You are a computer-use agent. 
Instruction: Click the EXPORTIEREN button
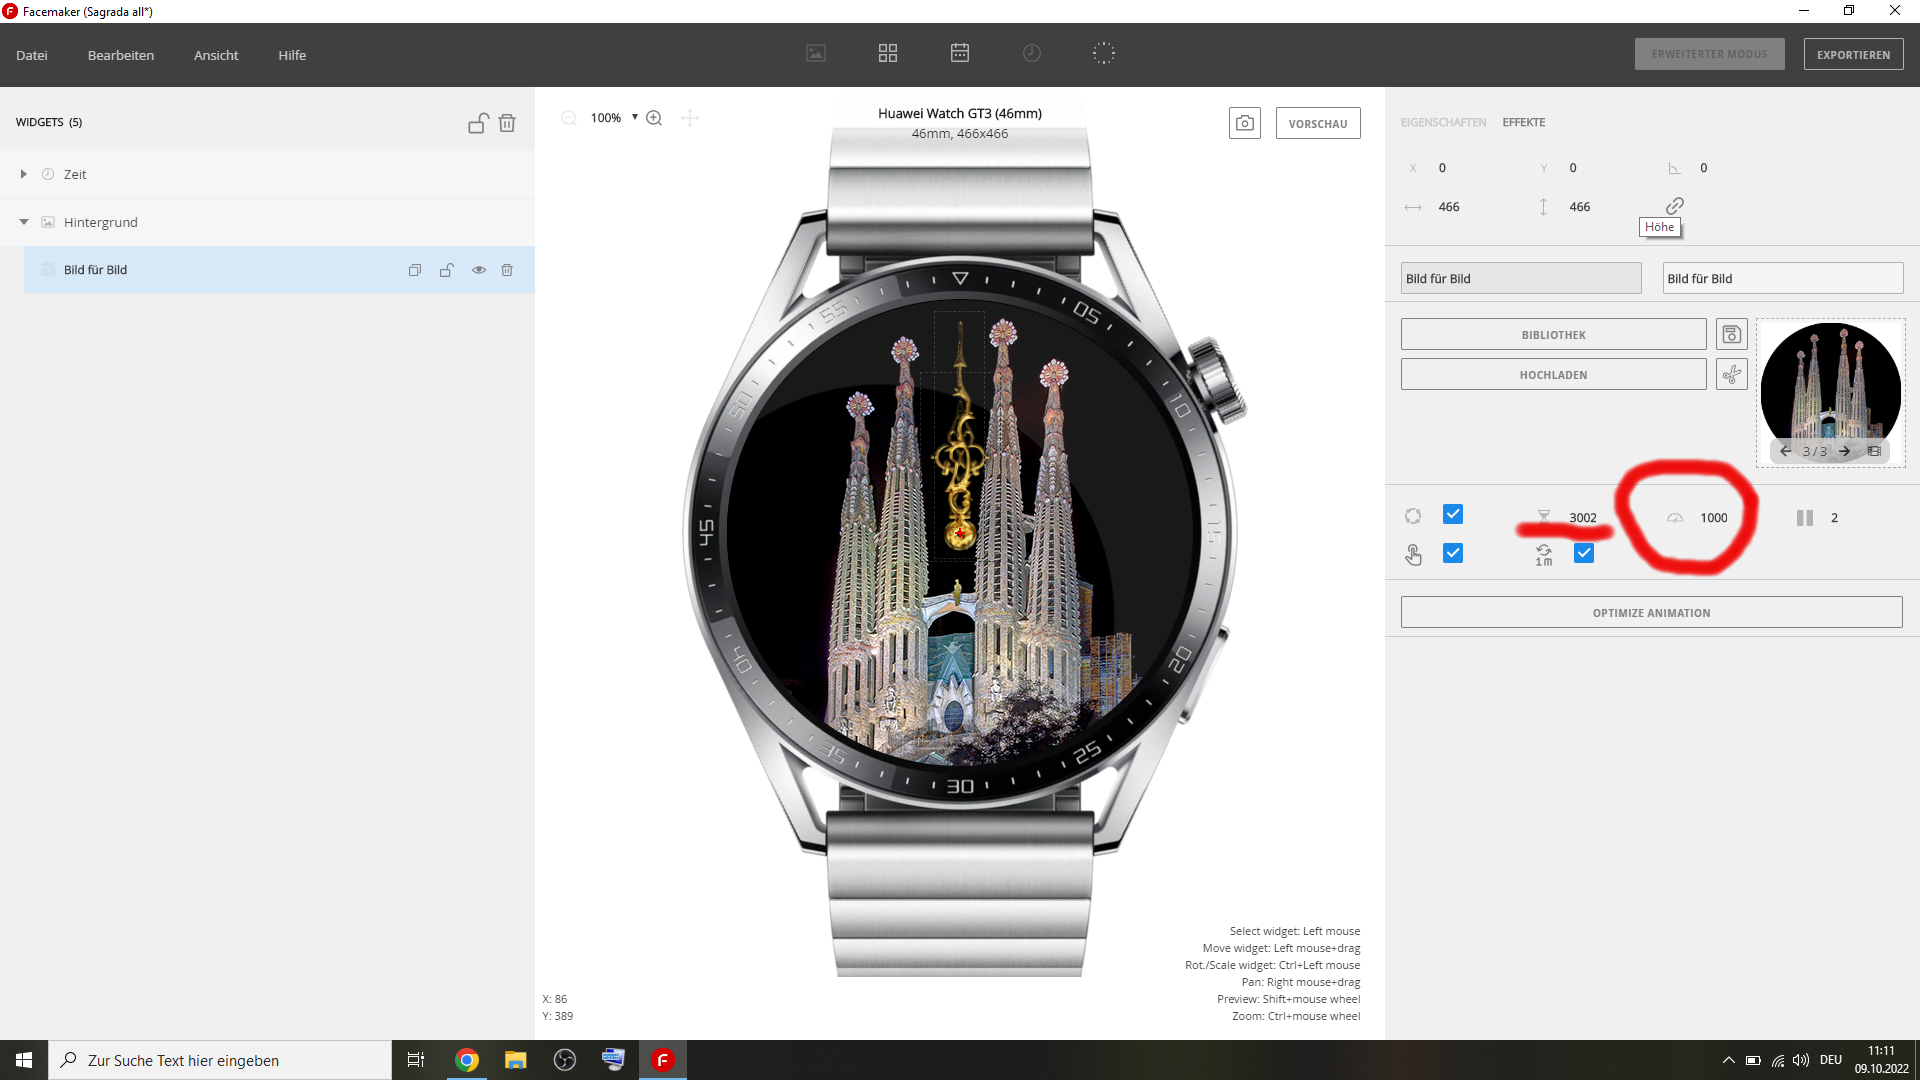(1853, 54)
